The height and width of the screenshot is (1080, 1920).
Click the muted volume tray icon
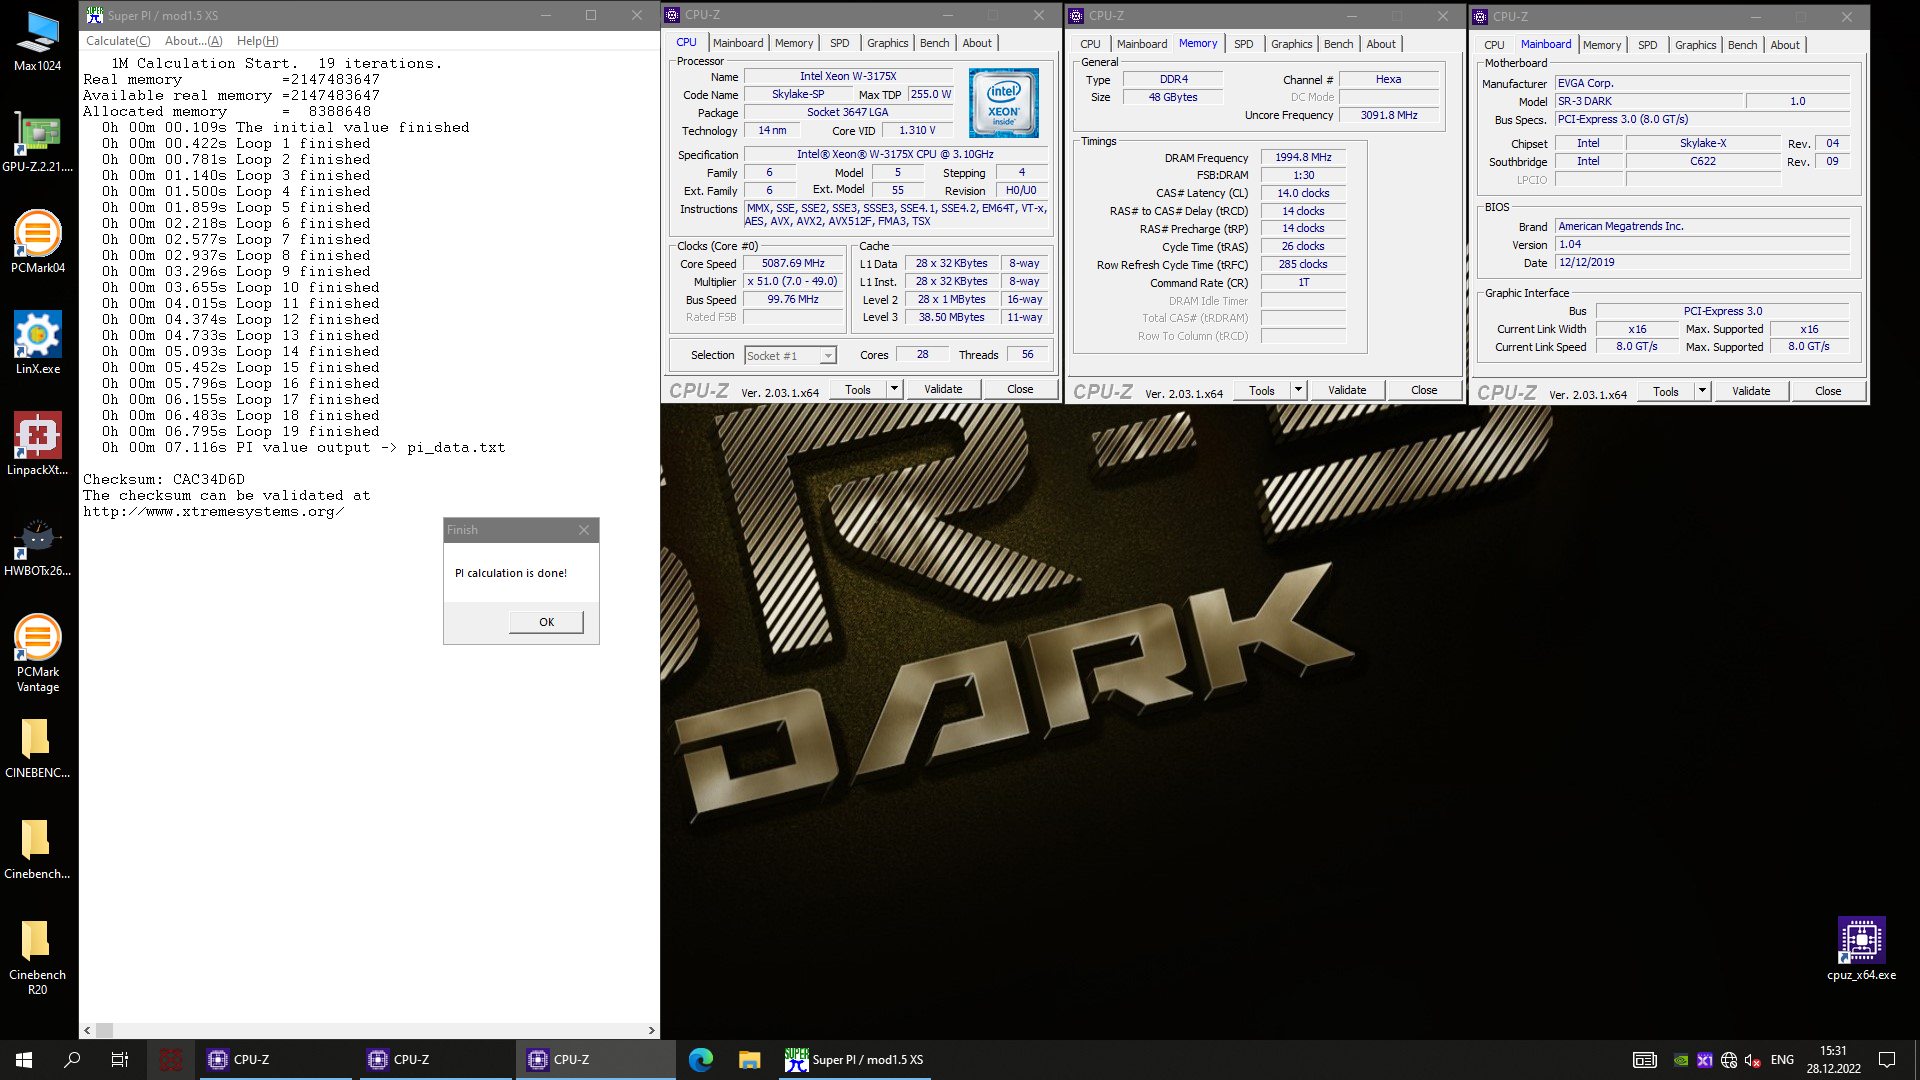(x=1753, y=1060)
